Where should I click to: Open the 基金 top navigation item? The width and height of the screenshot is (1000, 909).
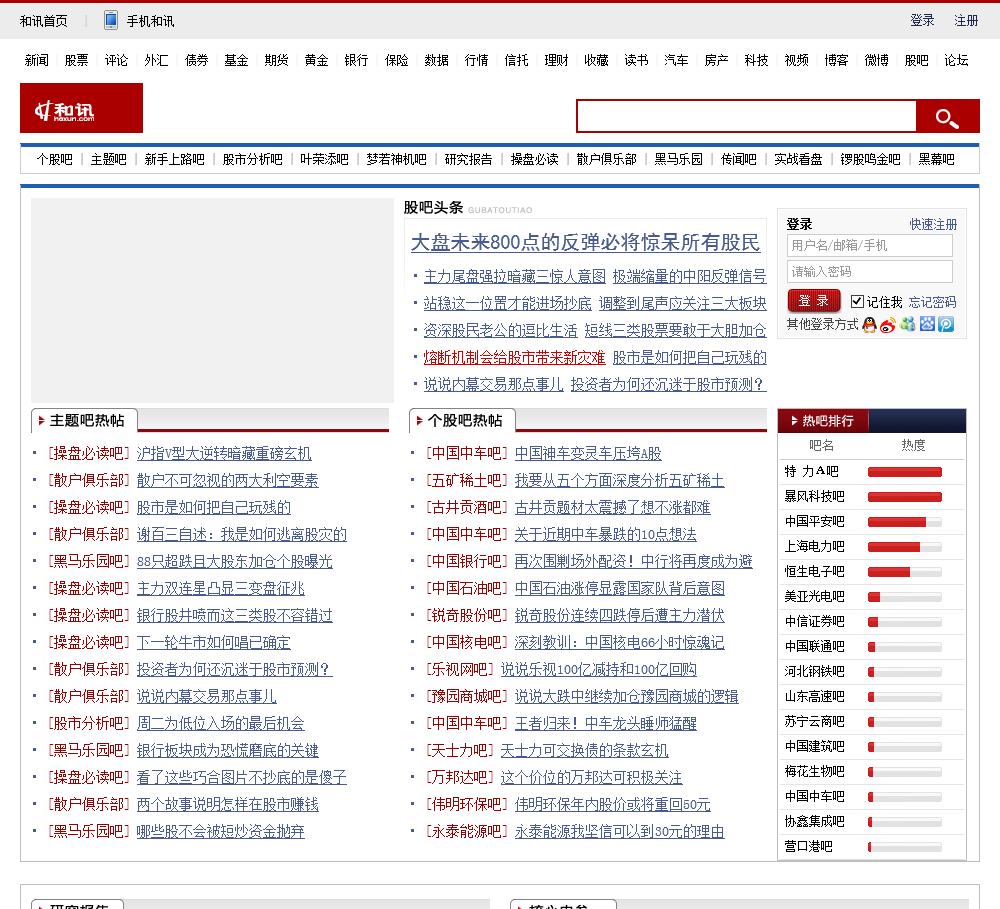point(236,60)
